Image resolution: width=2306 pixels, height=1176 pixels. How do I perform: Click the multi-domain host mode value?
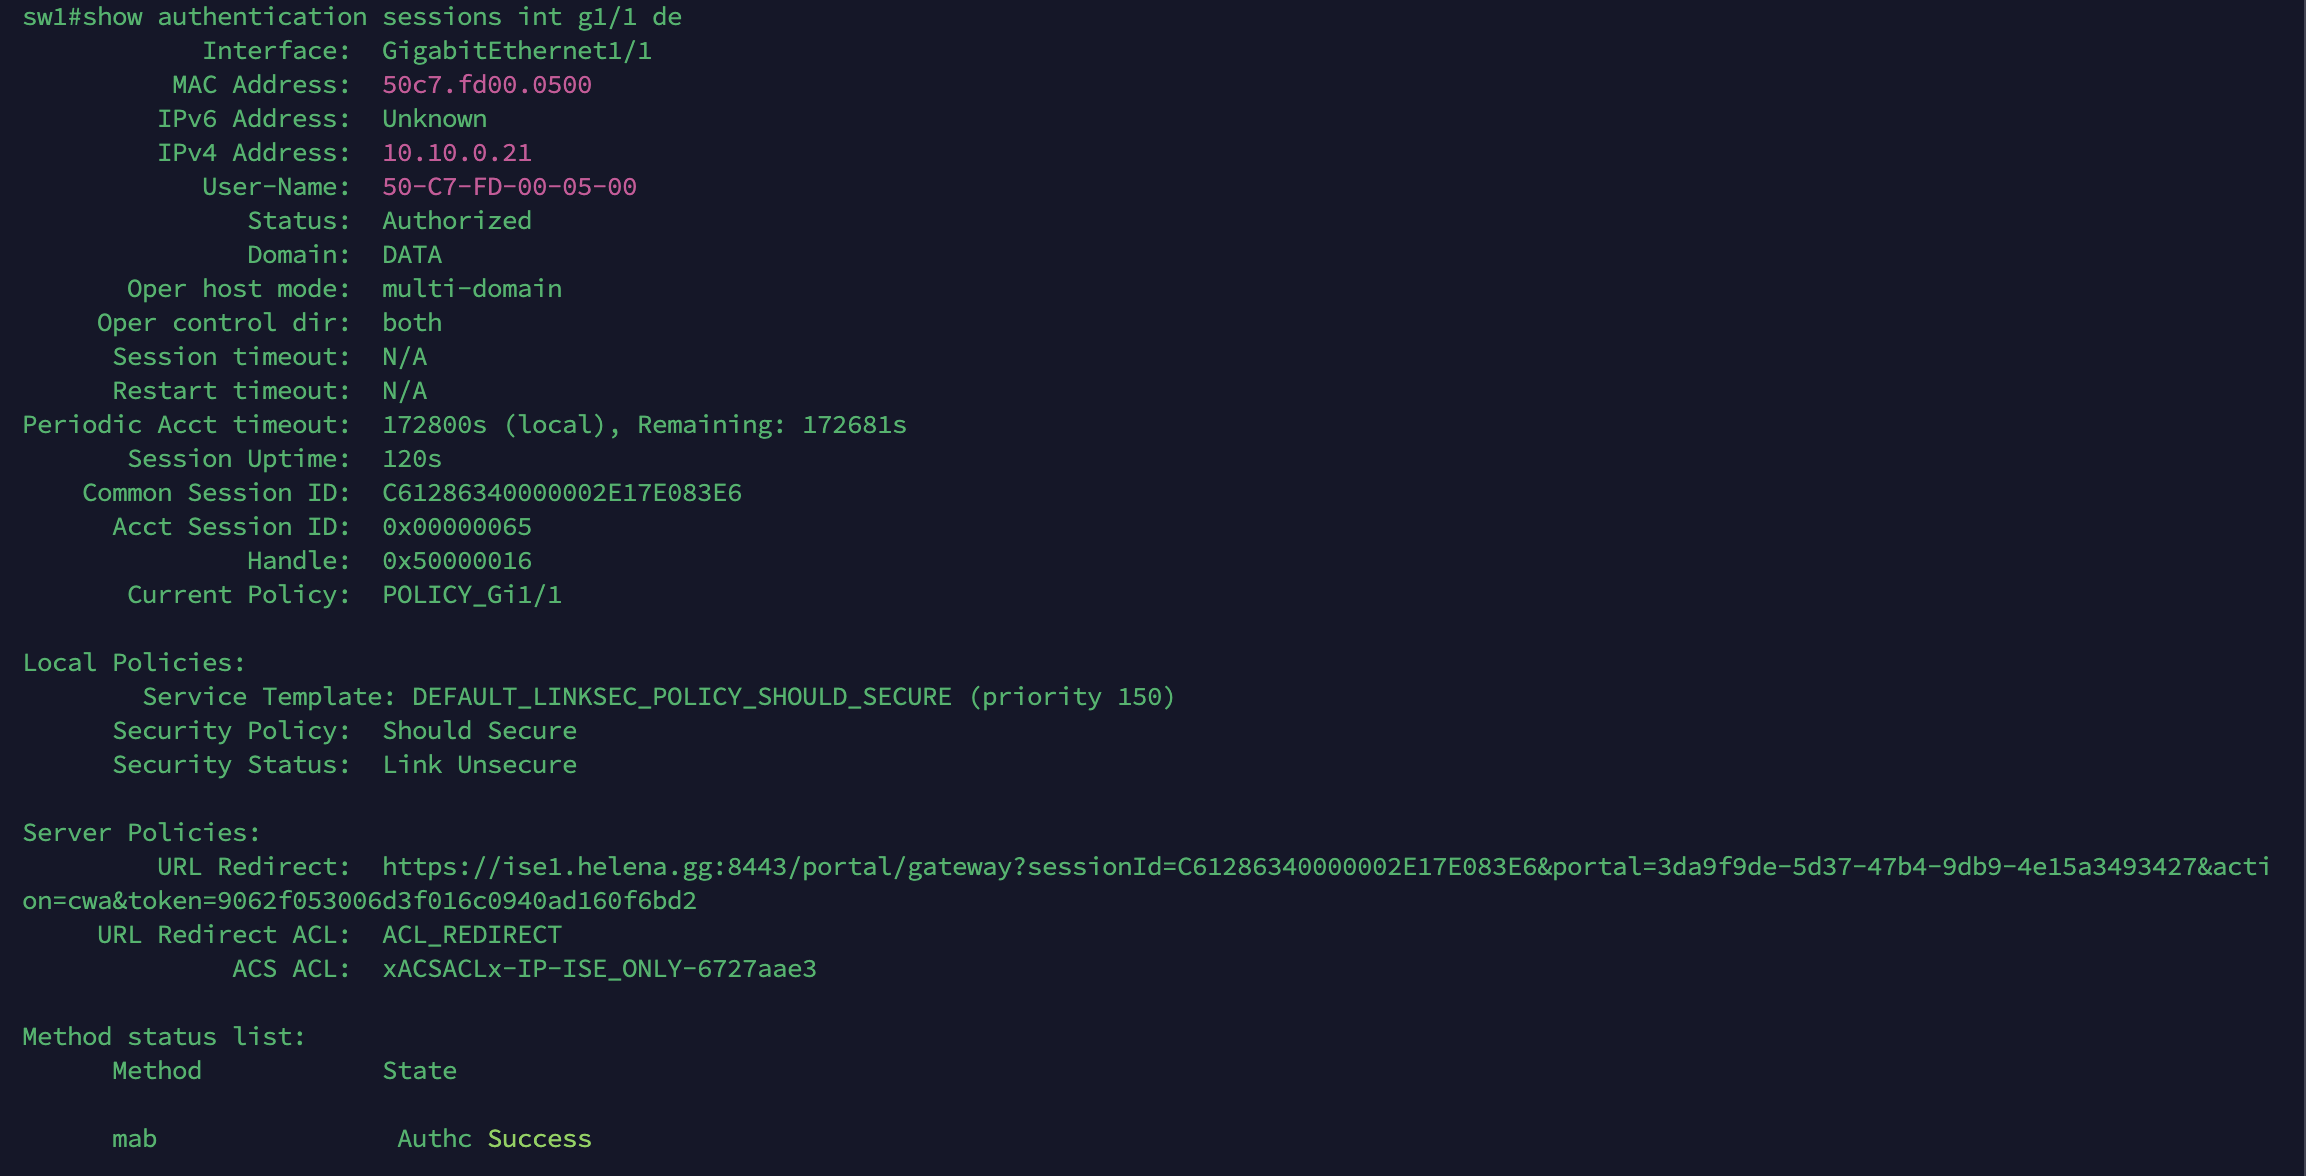click(x=472, y=289)
